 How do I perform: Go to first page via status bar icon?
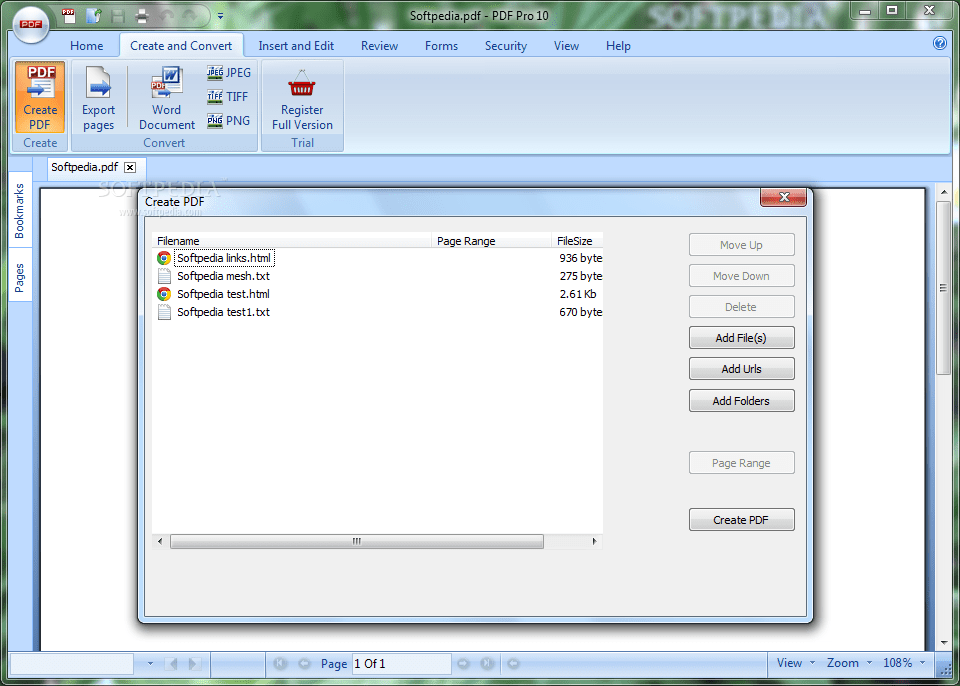[280, 663]
